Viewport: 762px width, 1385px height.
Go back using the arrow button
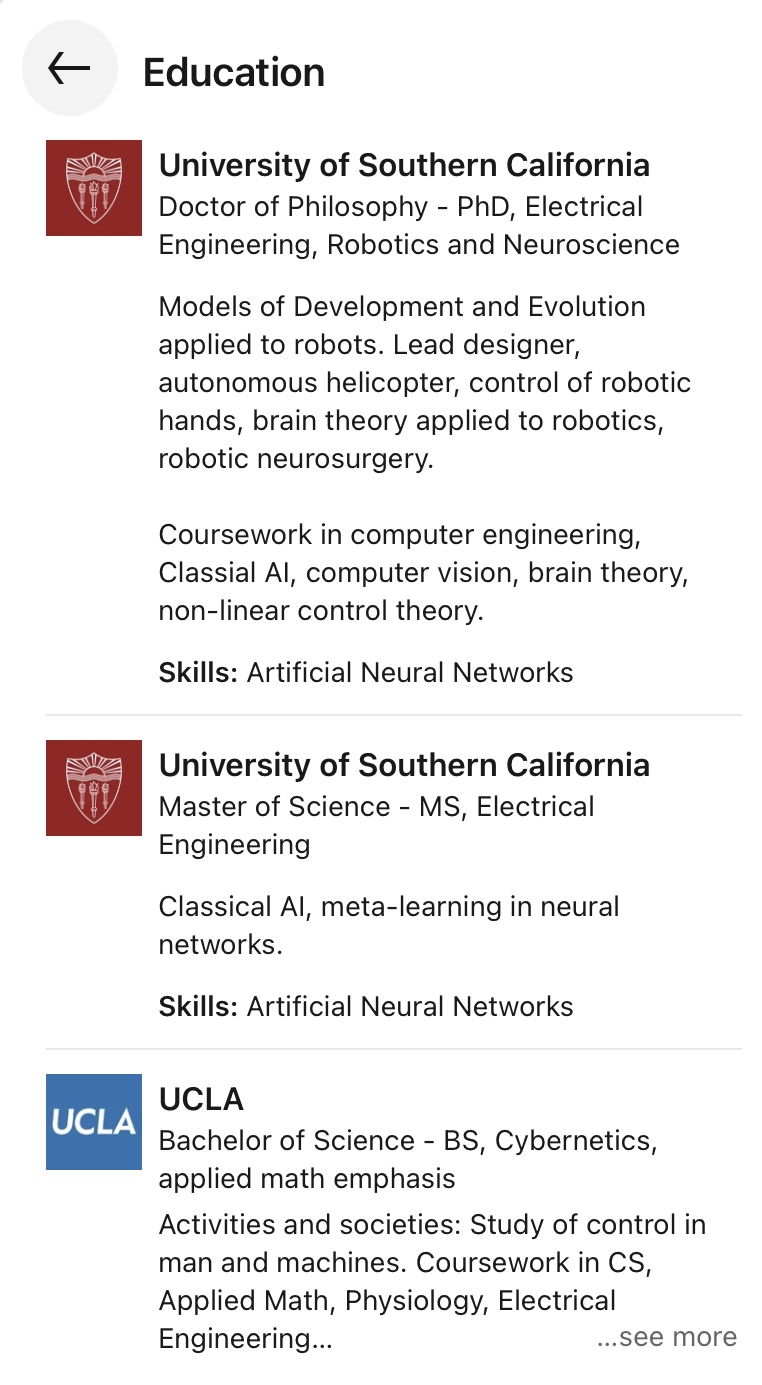(69, 68)
